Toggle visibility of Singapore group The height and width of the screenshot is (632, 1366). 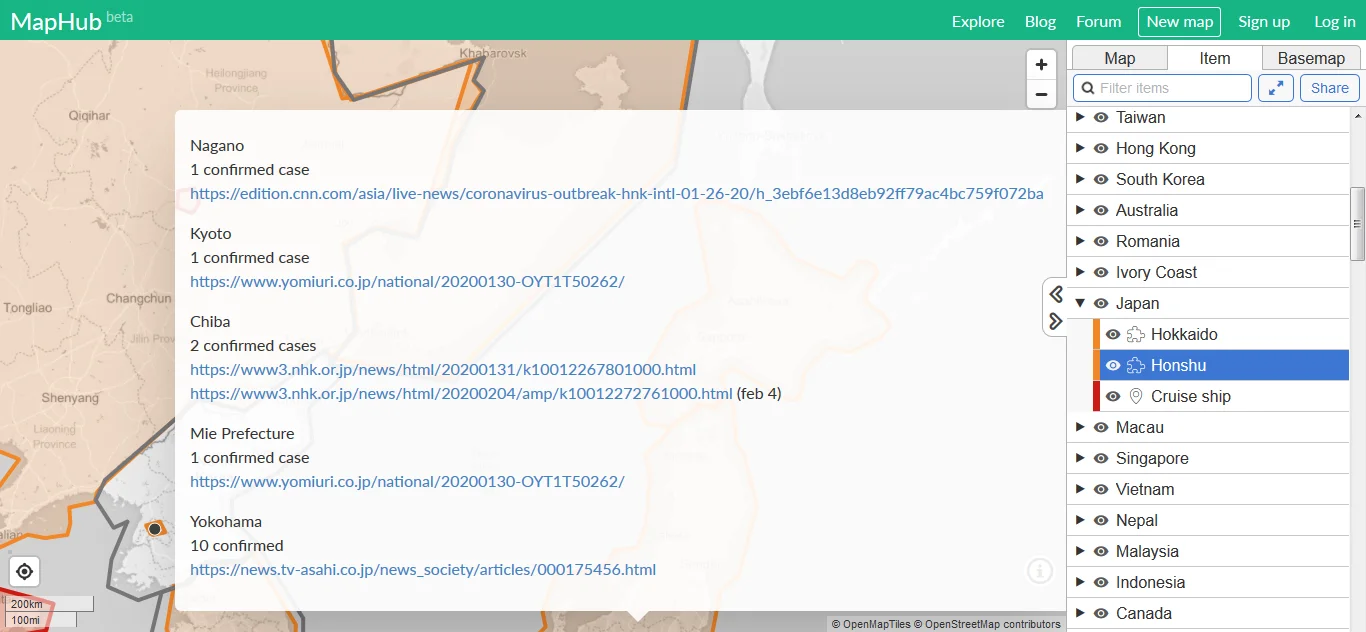1101,458
